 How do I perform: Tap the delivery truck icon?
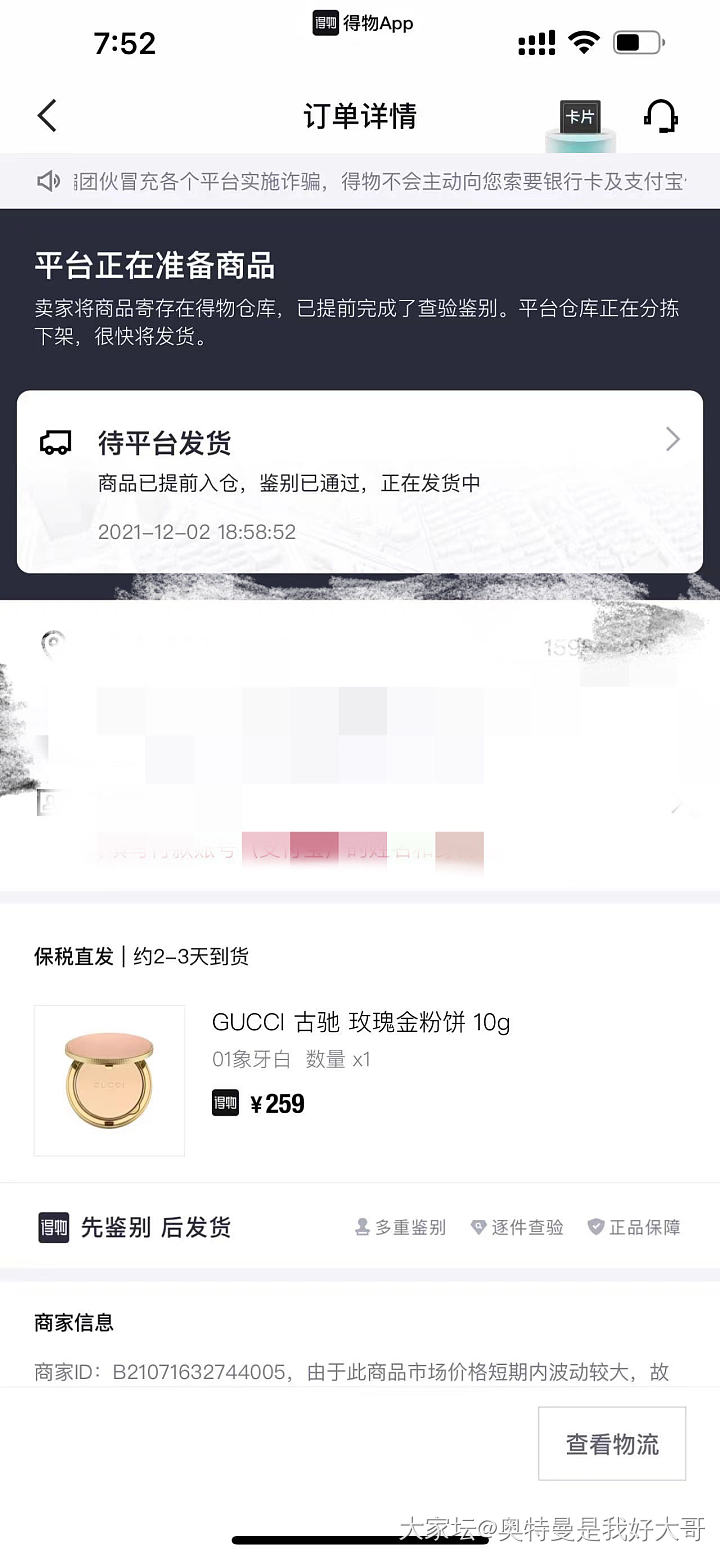pos(55,442)
